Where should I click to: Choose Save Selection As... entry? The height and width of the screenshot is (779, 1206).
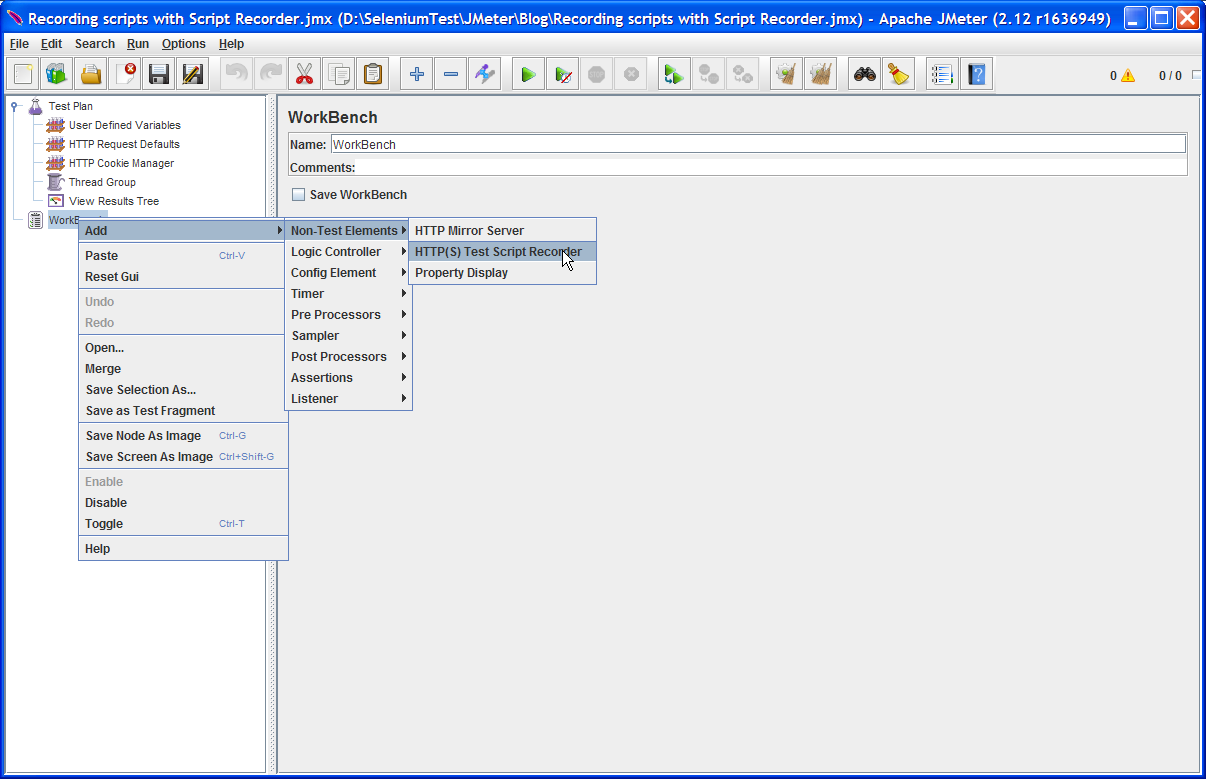point(183,389)
